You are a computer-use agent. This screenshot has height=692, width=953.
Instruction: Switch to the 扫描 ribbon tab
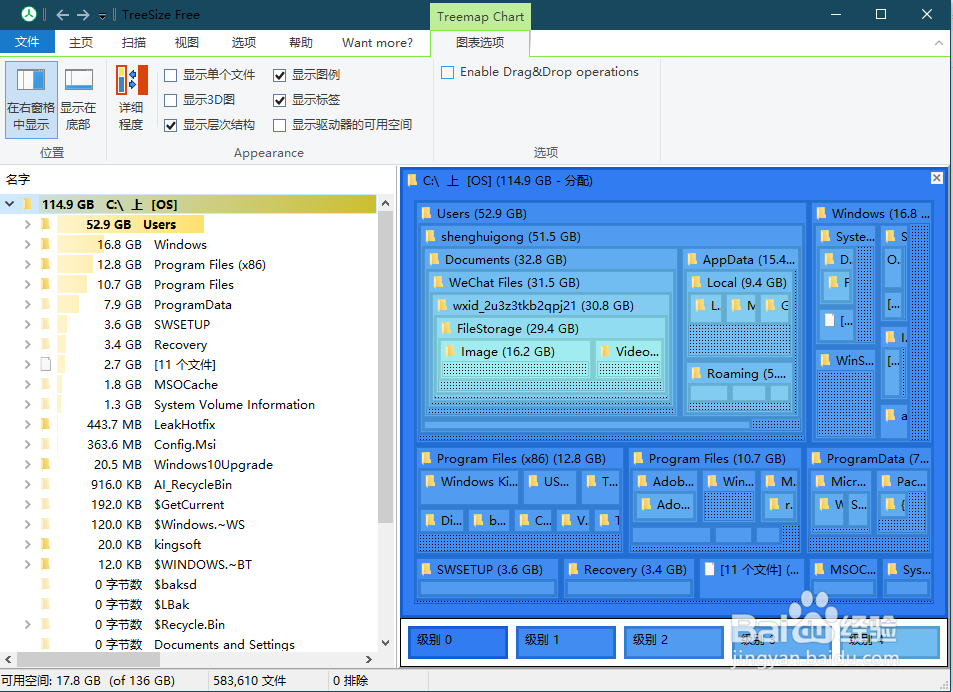[134, 43]
